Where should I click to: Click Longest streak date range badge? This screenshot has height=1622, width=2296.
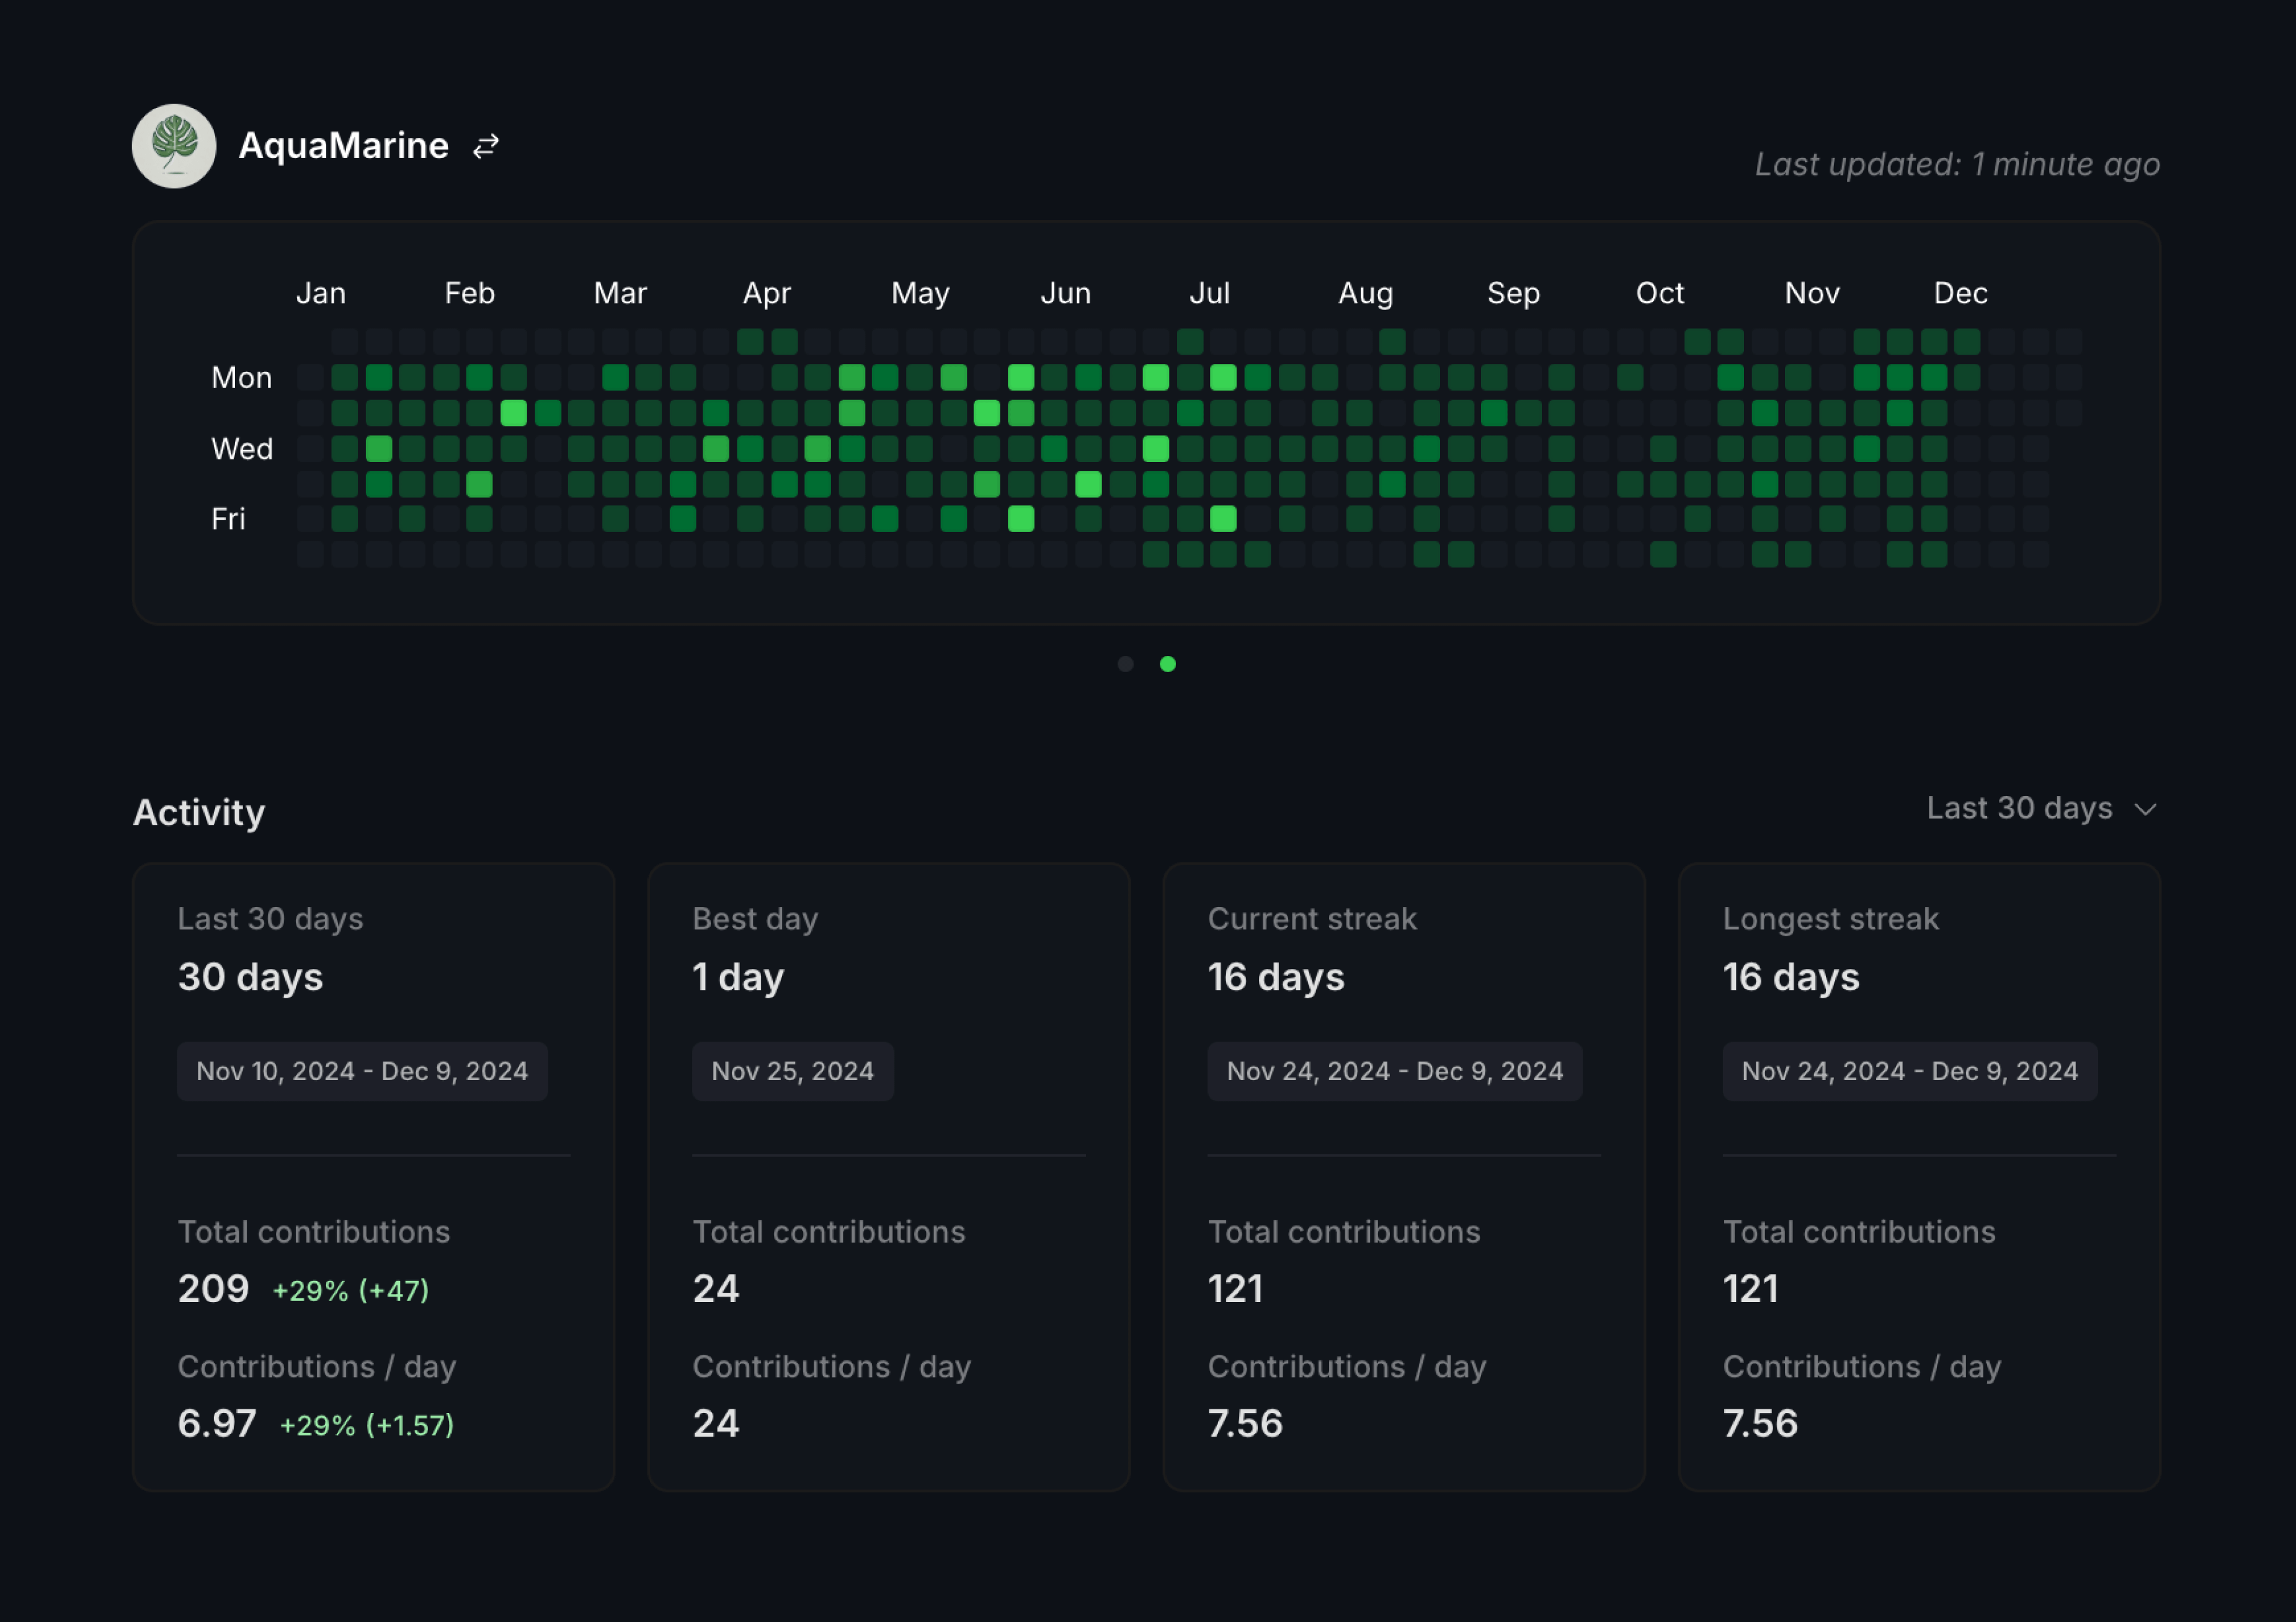(x=1909, y=1071)
